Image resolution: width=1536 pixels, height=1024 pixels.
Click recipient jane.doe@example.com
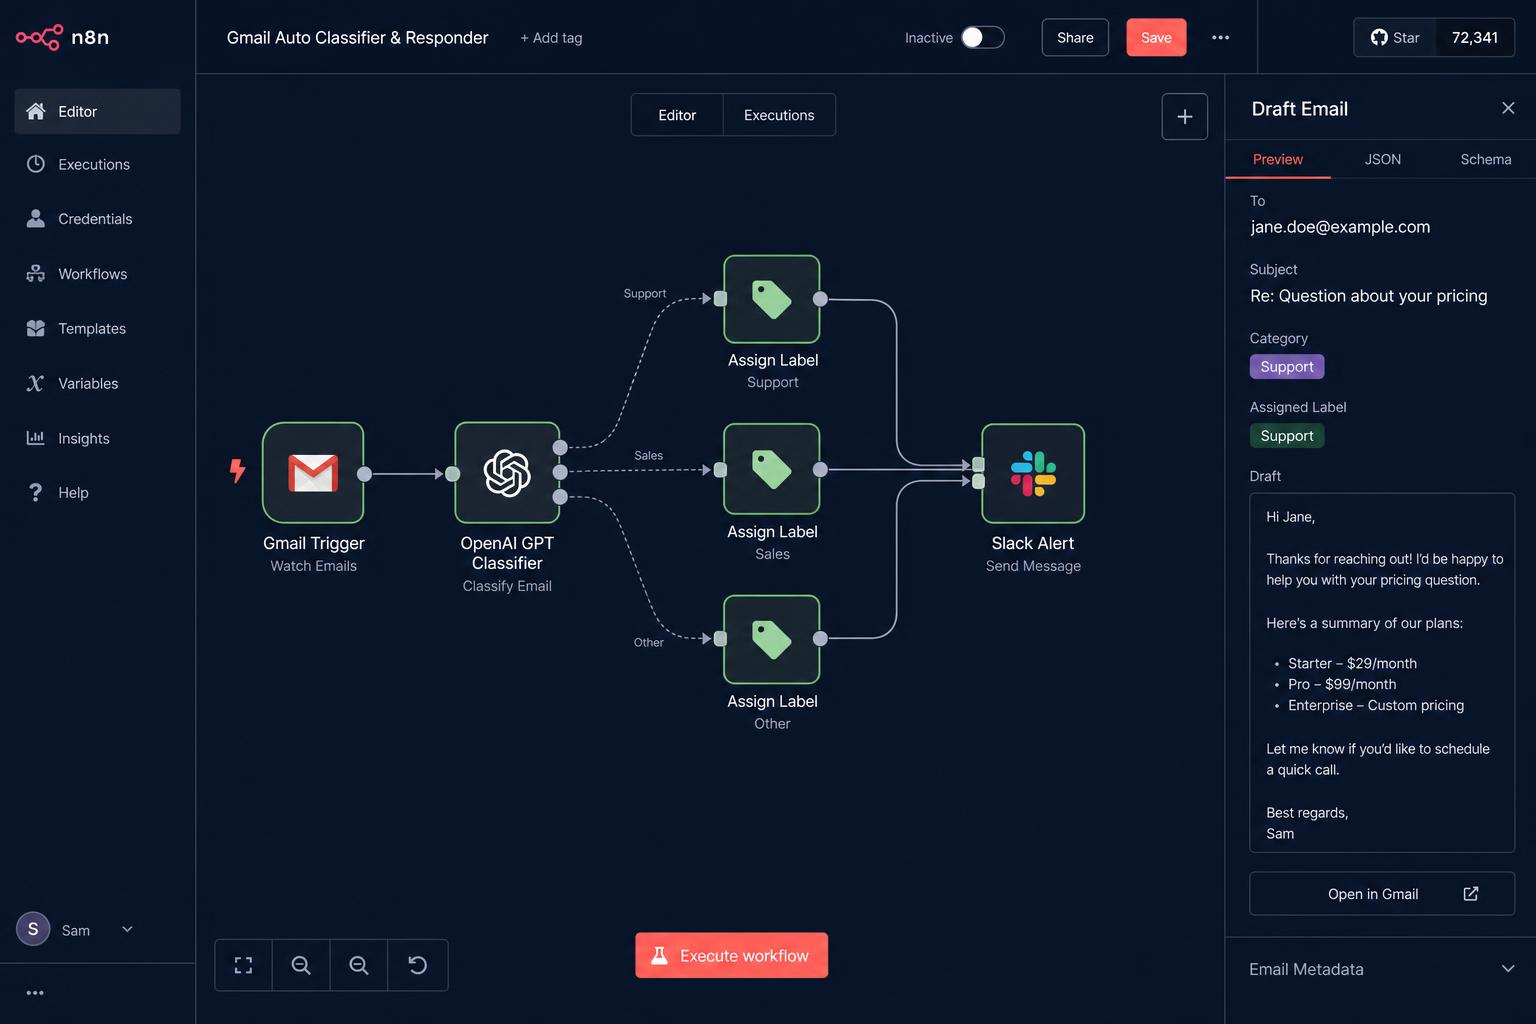point(1340,227)
